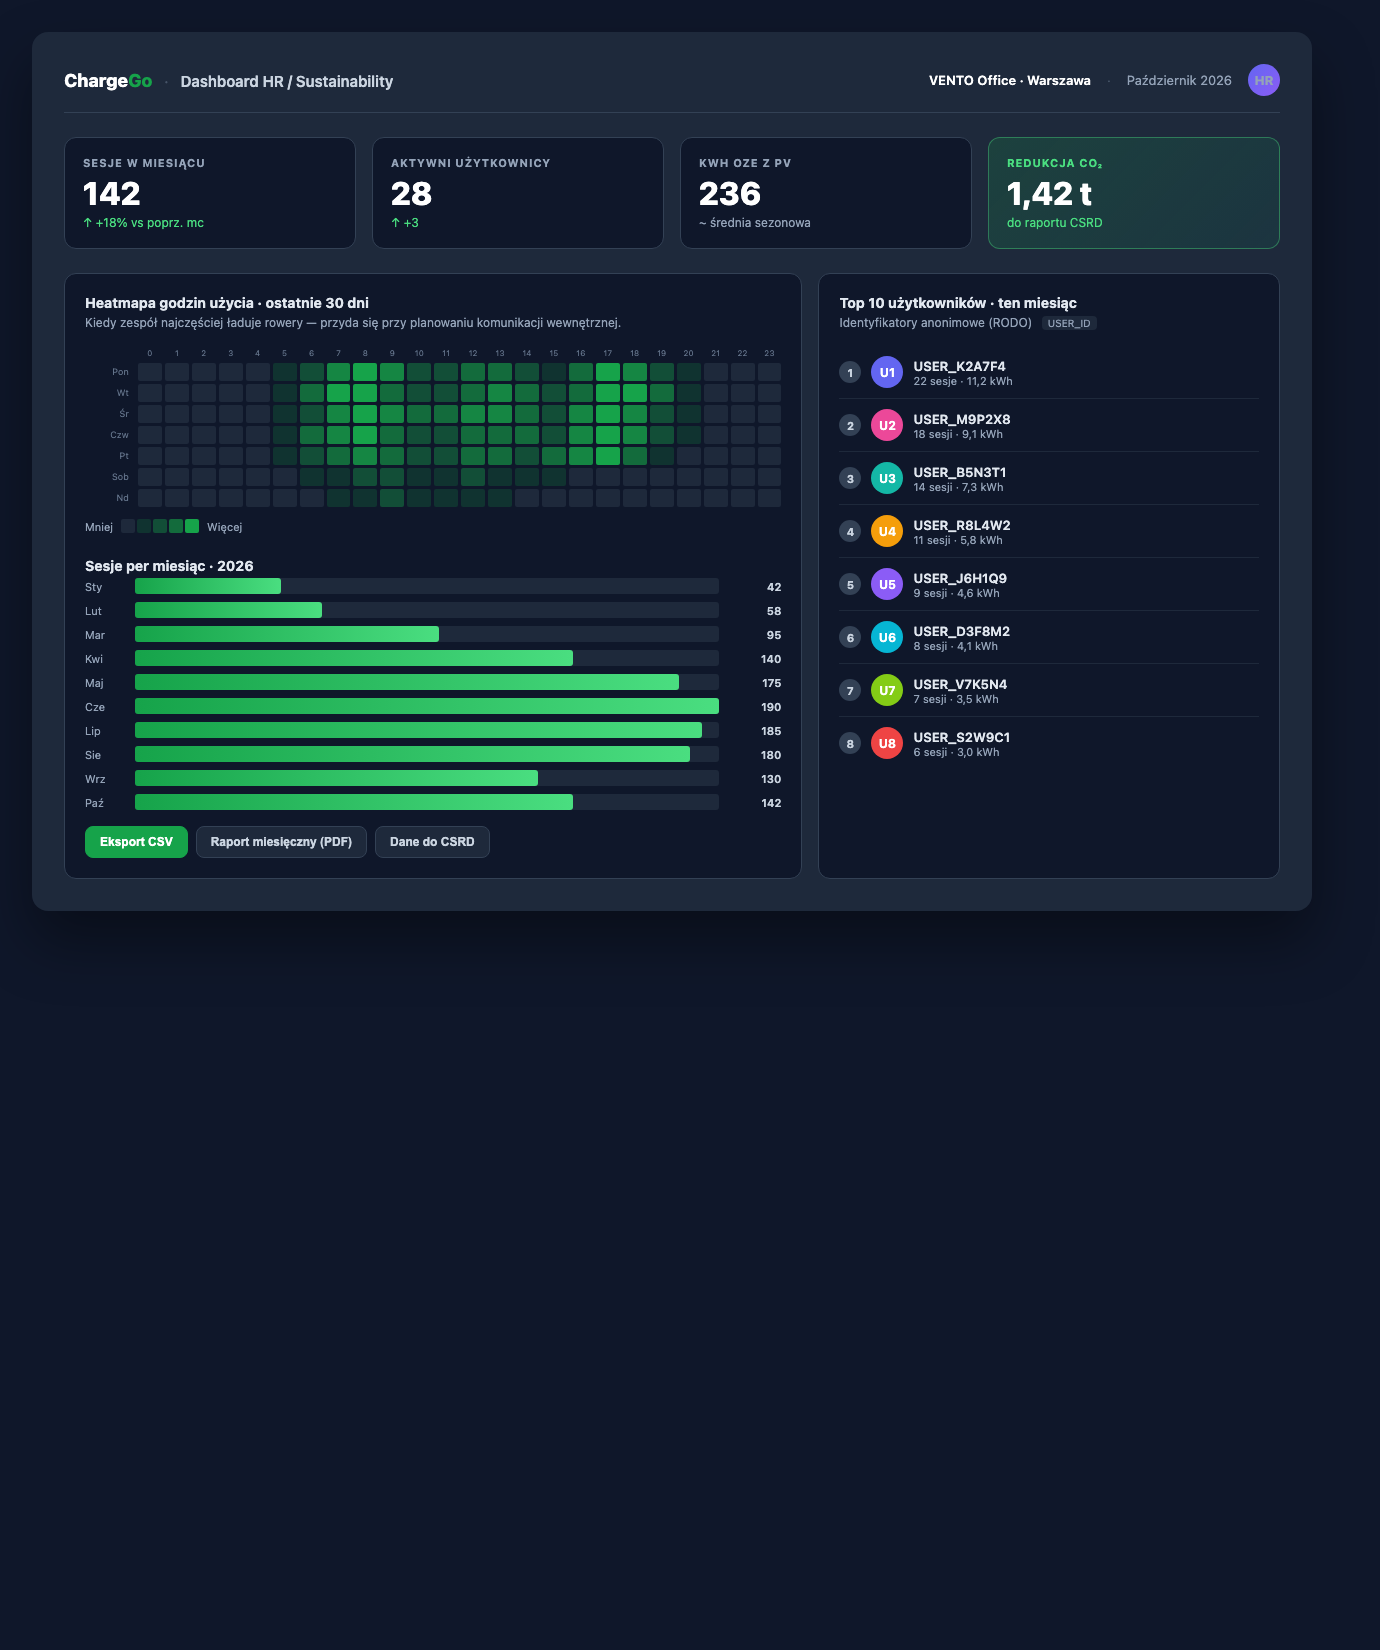
Task: Click the Nd 9 heatmap cell
Action: coord(392,498)
